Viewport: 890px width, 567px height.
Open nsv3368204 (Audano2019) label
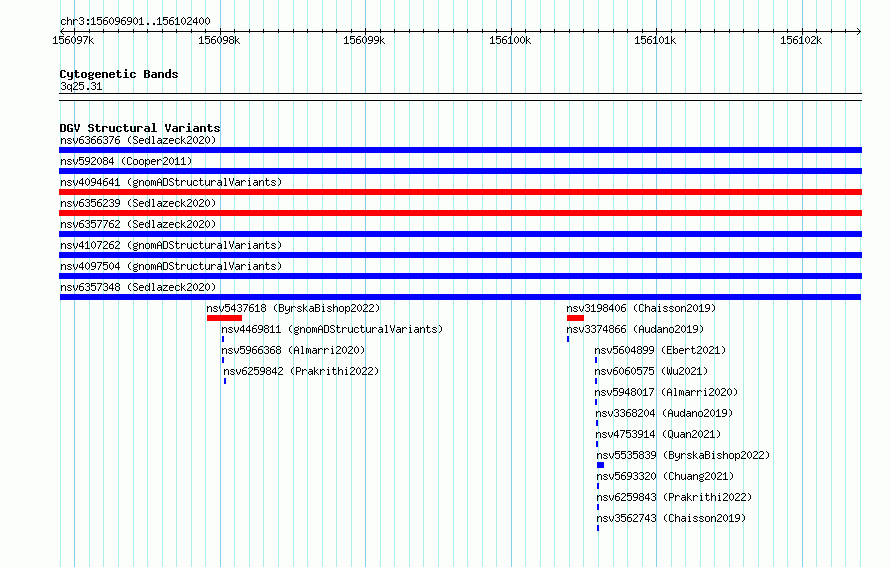click(664, 413)
